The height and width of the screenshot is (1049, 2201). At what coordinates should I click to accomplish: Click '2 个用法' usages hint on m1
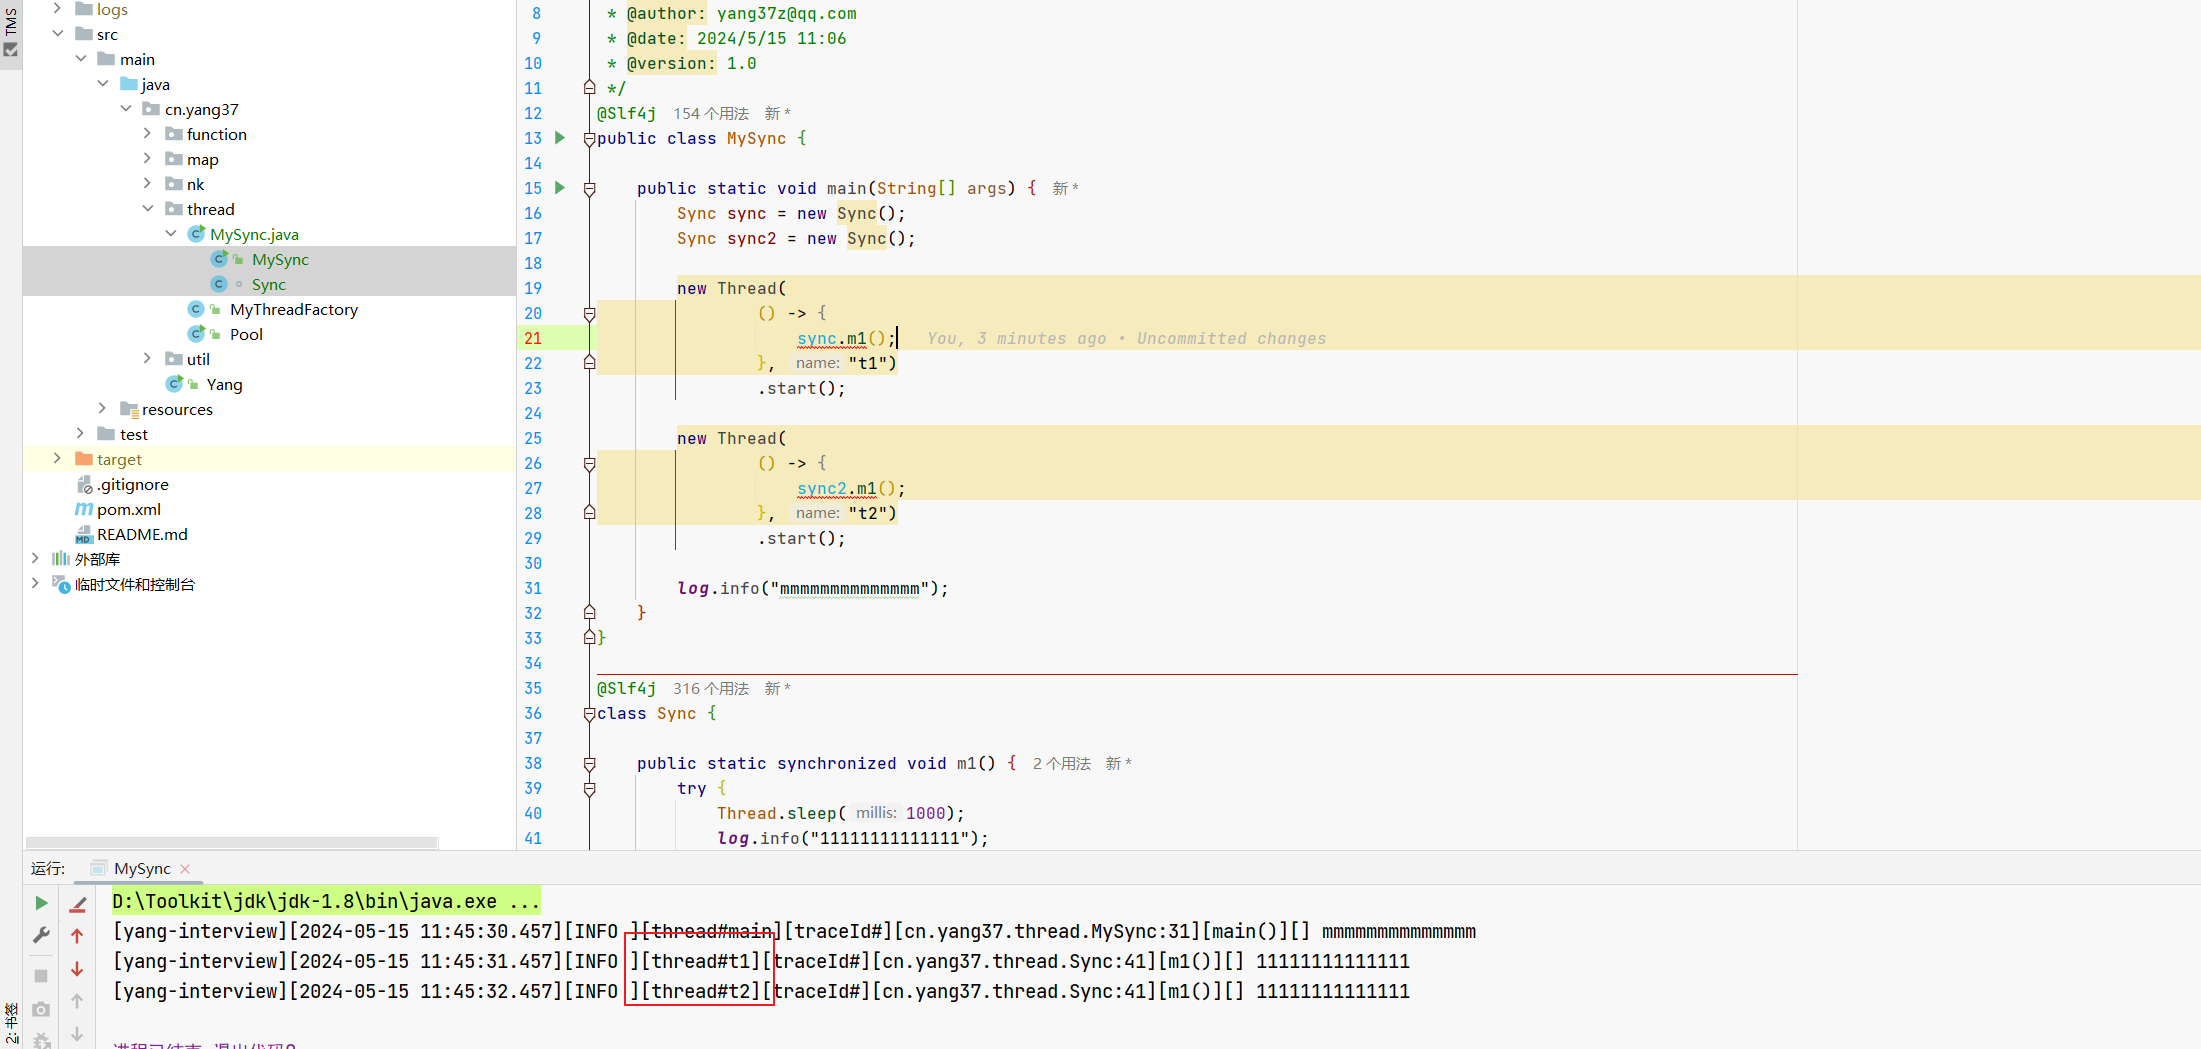[x=1062, y=763]
